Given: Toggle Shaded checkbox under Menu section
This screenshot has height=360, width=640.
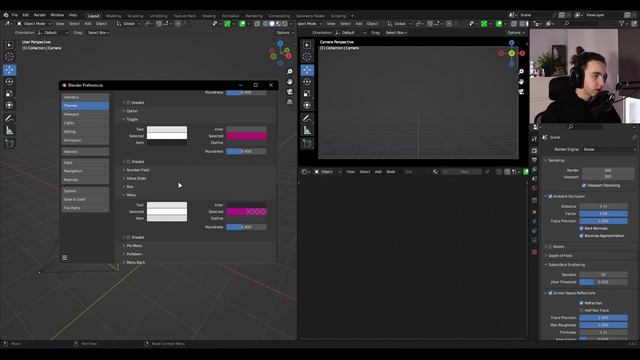Looking at the screenshot, I should (x=128, y=237).
